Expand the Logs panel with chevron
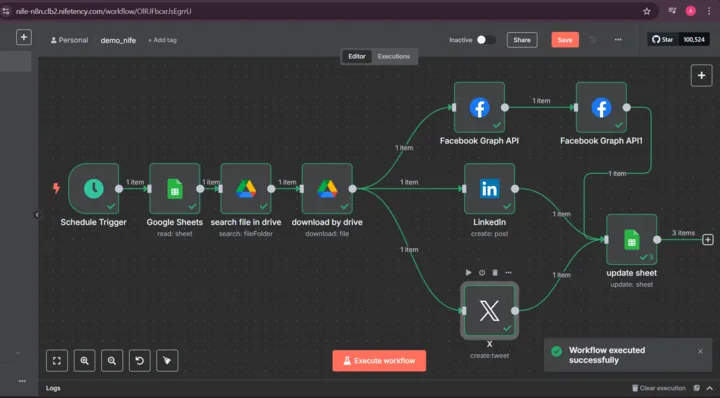Image resolution: width=720 pixels, height=398 pixels. 710,388
